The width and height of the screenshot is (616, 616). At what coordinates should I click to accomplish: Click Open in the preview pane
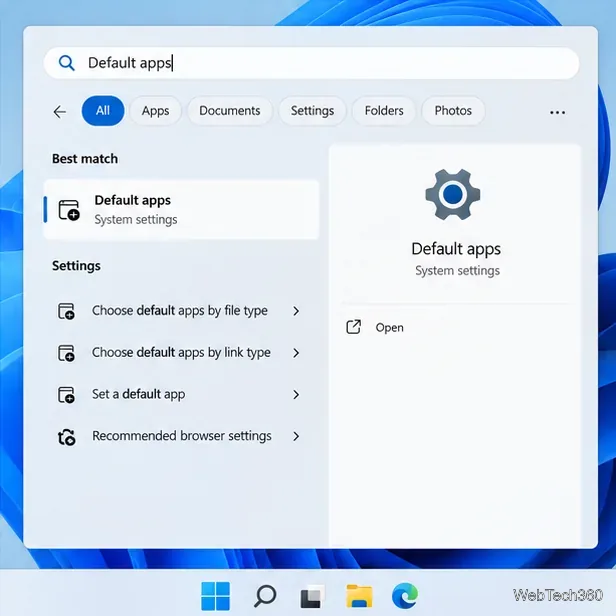(389, 328)
